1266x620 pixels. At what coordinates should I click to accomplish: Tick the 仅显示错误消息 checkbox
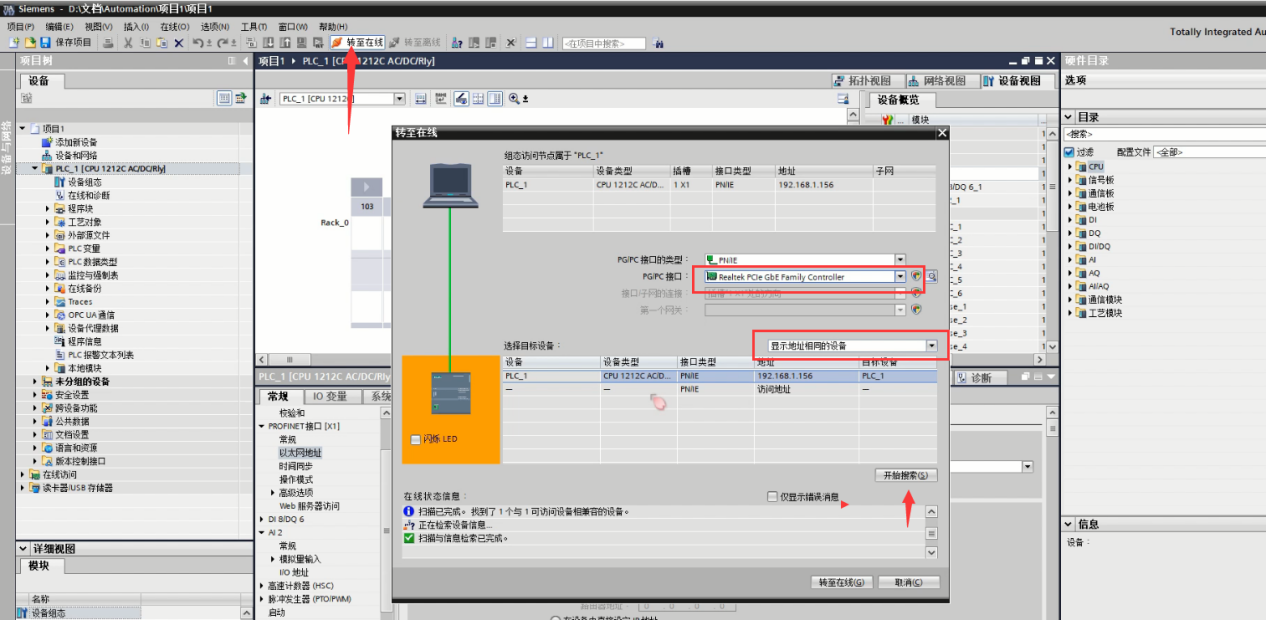click(x=772, y=496)
